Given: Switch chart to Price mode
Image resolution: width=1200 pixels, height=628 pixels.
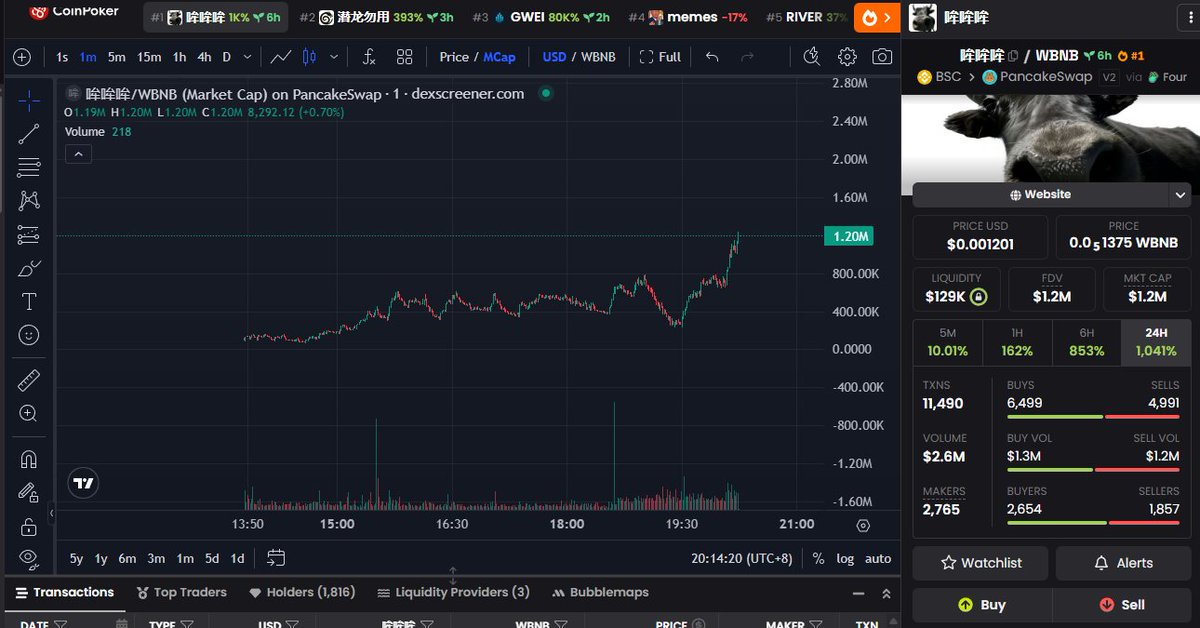Looking at the screenshot, I should tap(455, 57).
